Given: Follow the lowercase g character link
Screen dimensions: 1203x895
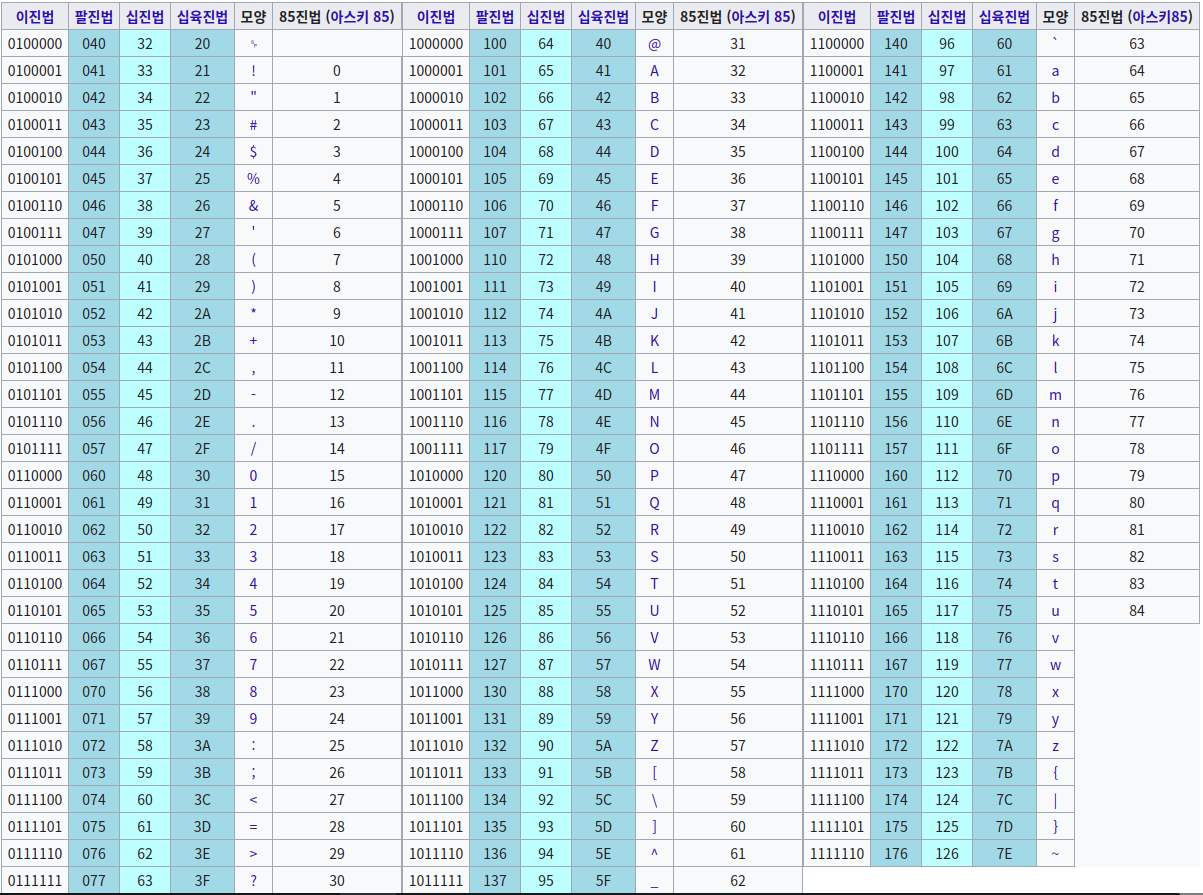Looking at the screenshot, I should tap(1056, 233).
